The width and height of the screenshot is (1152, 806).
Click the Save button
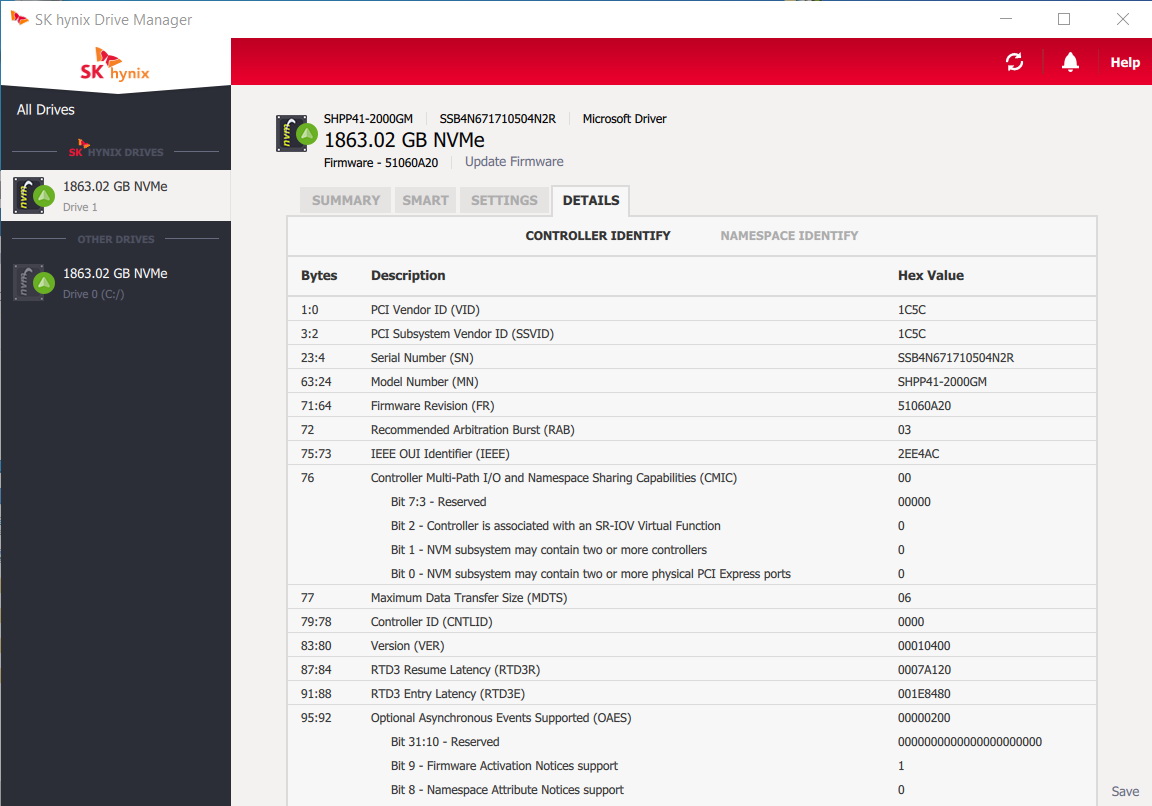click(x=1125, y=791)
